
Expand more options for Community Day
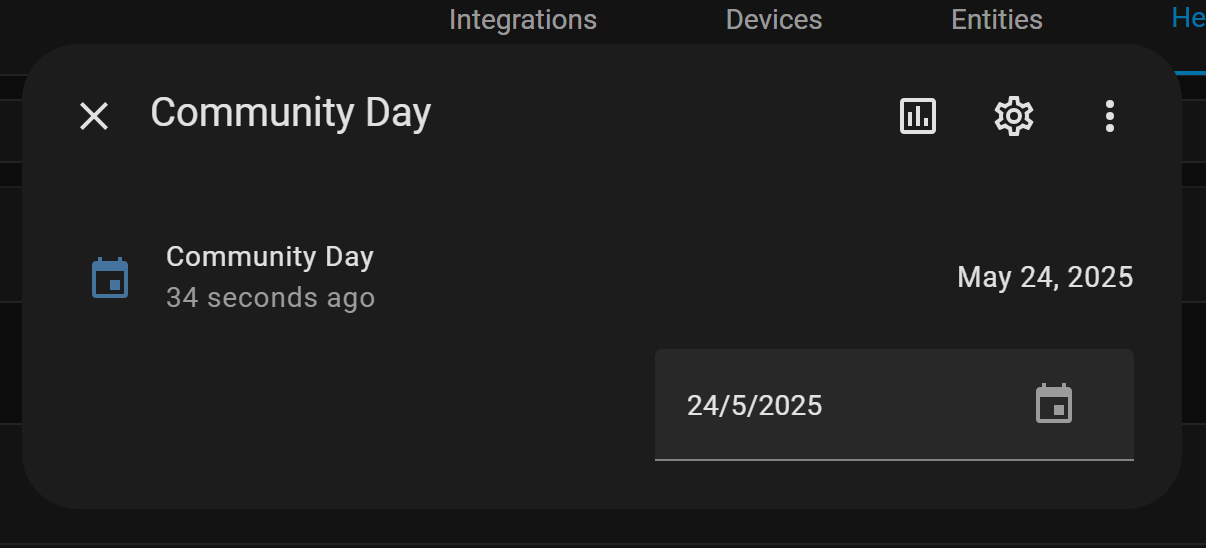pos(1109,116)
